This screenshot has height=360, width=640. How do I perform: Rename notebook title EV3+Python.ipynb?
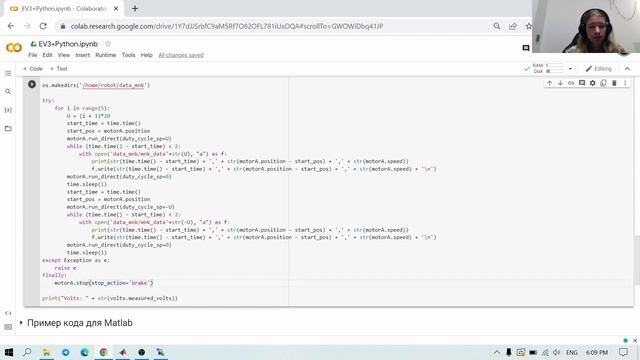click(x=68, y=44)
